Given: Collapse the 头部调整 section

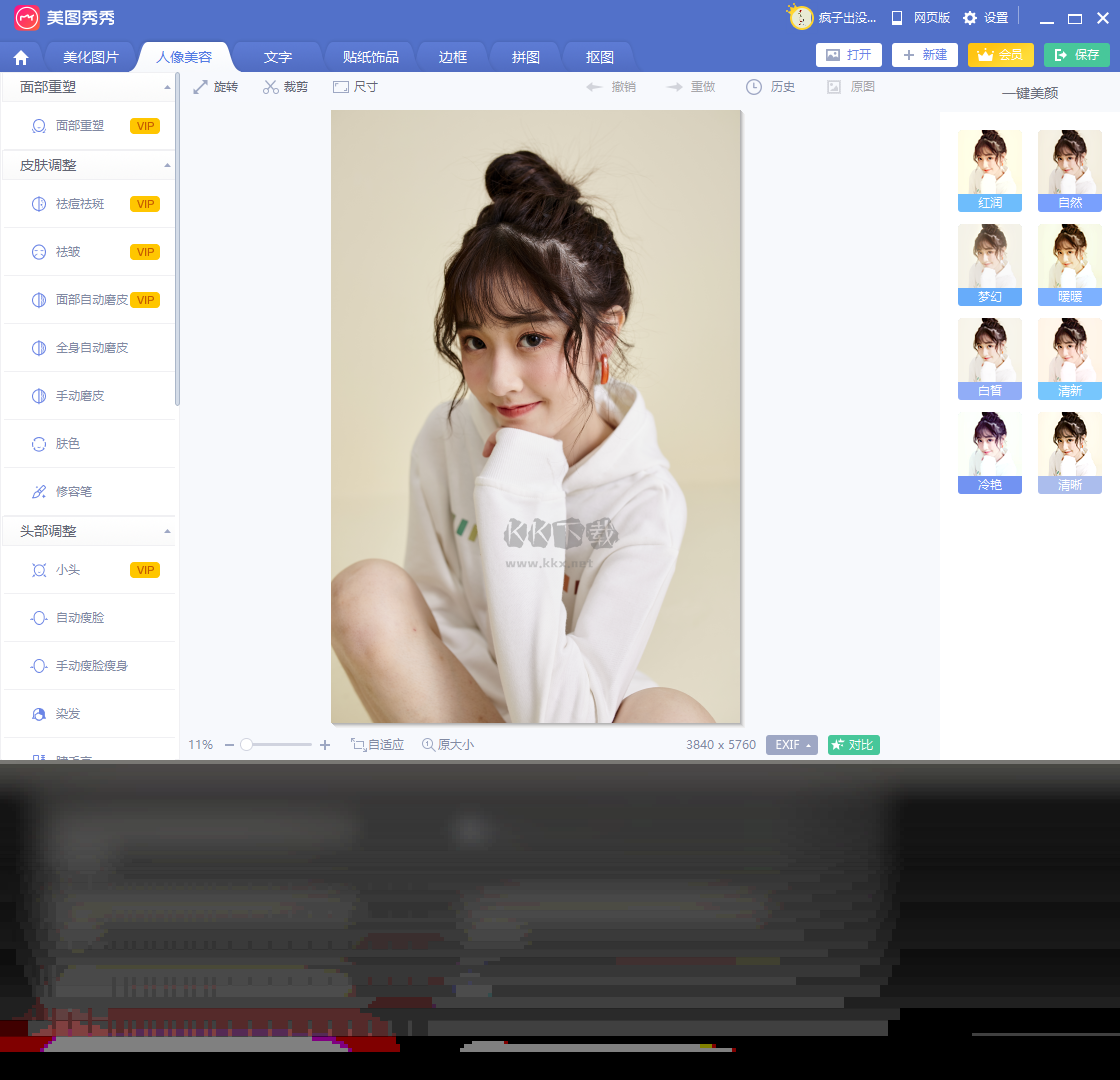Looking at the screenshot, I should click(167, 531).
